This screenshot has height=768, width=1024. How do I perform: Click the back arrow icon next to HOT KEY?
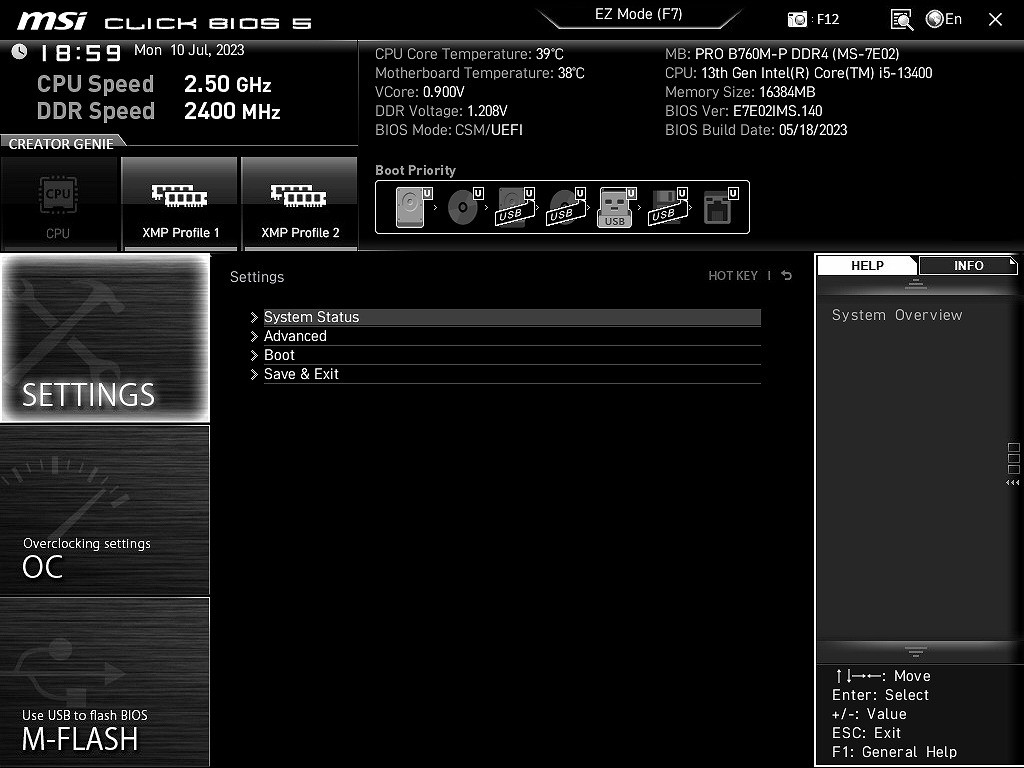click(x=787, y=276)
